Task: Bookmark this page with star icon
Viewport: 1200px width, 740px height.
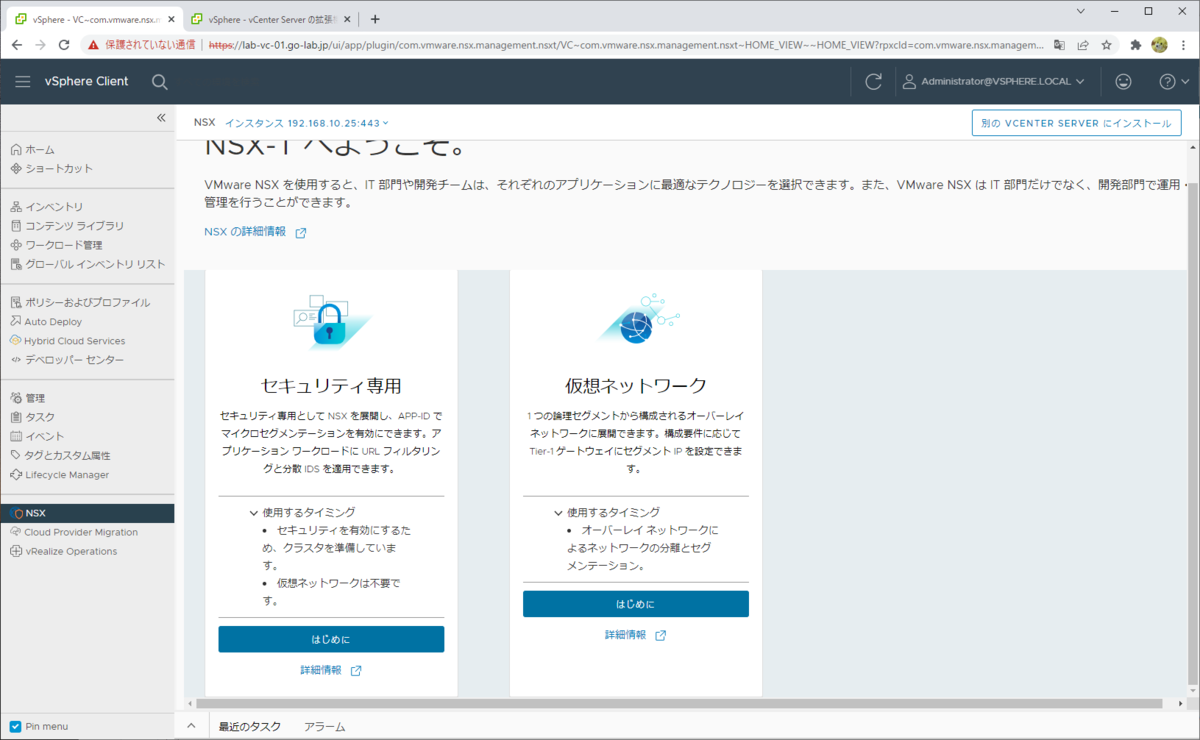Action: 1106,45
